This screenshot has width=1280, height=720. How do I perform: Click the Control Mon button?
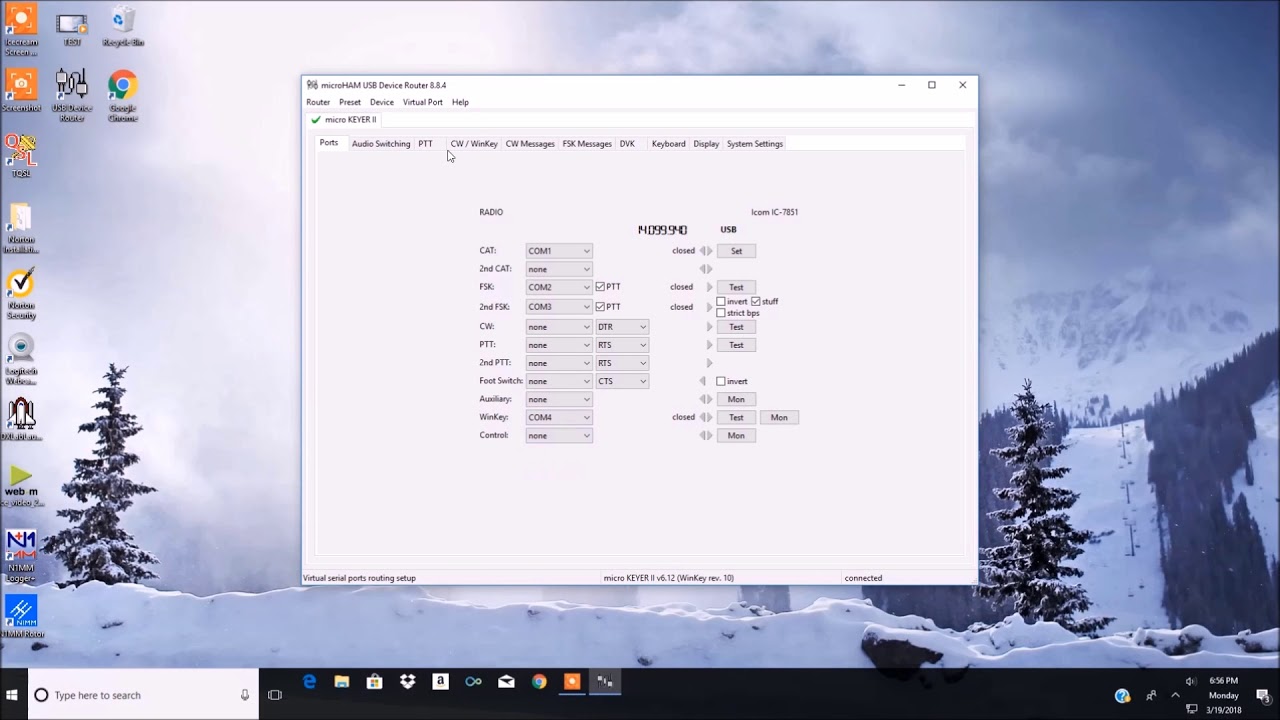[x=736, y=435]
